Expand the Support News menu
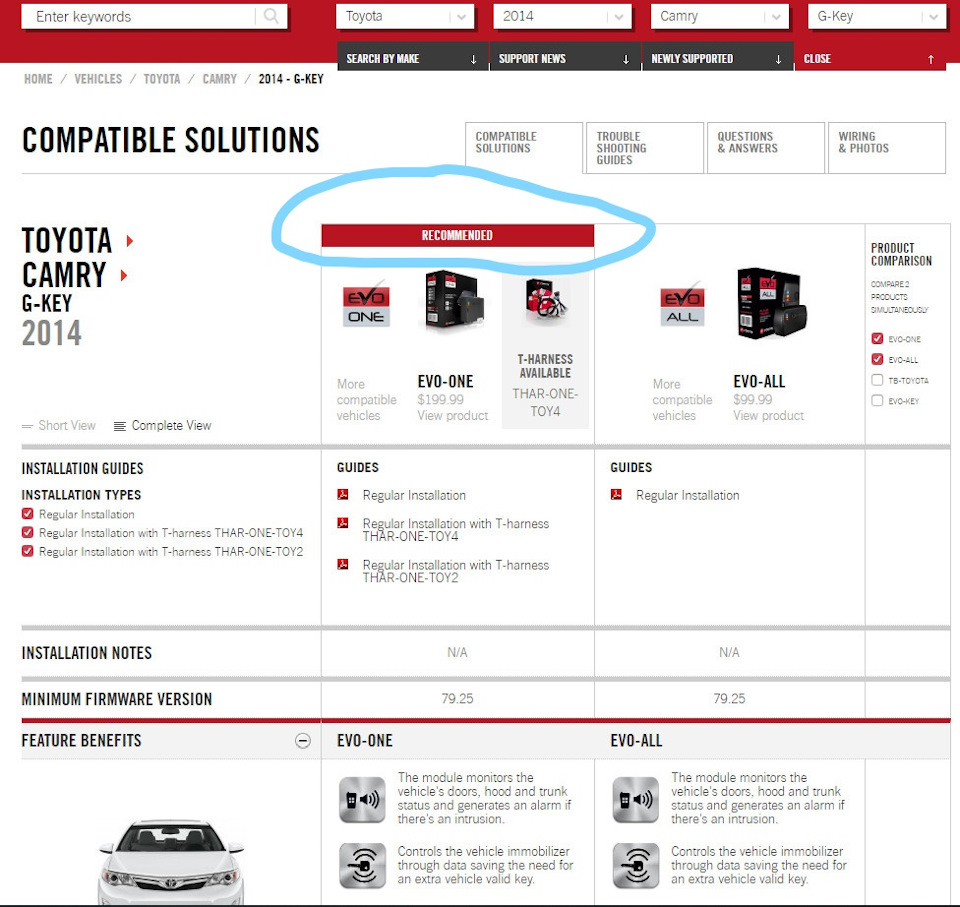960x907 pixels. point(565,58)
